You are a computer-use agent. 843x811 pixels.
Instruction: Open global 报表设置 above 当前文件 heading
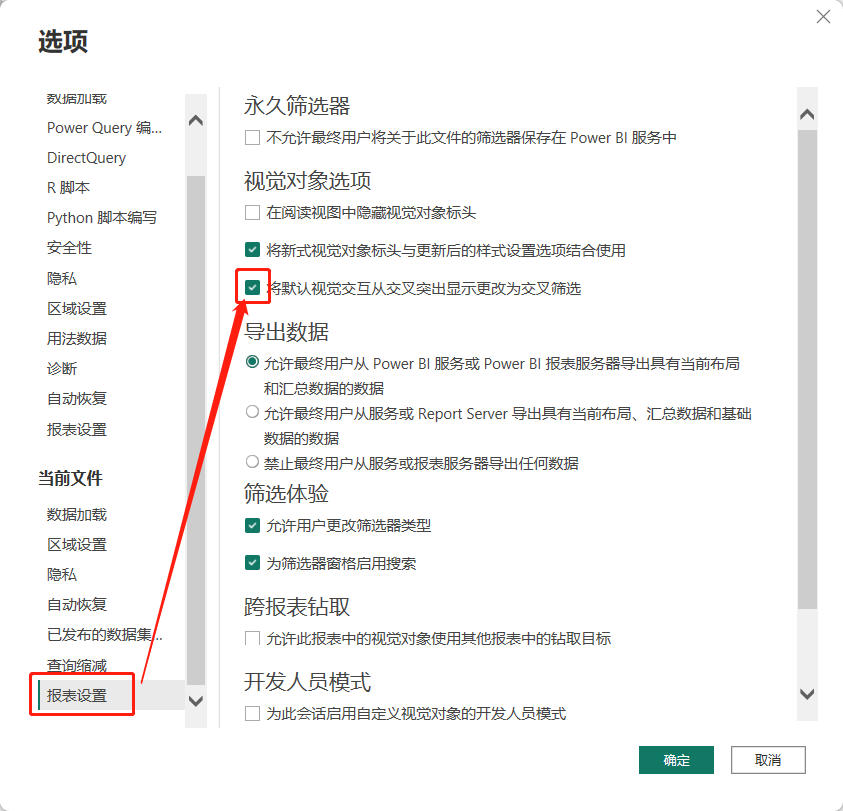[x=77, y=430]
